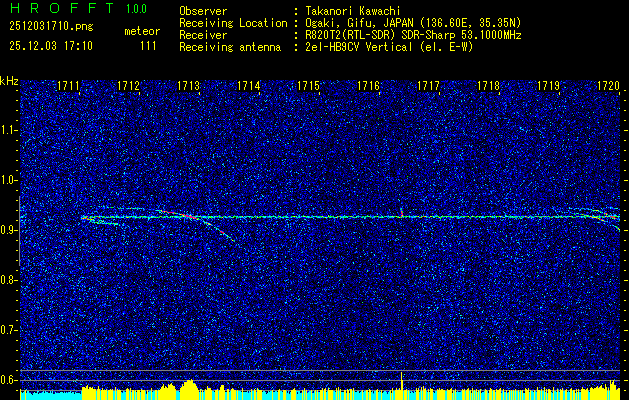
Task: Click the 1.0 kHz axis label
Action: (8, 180)
